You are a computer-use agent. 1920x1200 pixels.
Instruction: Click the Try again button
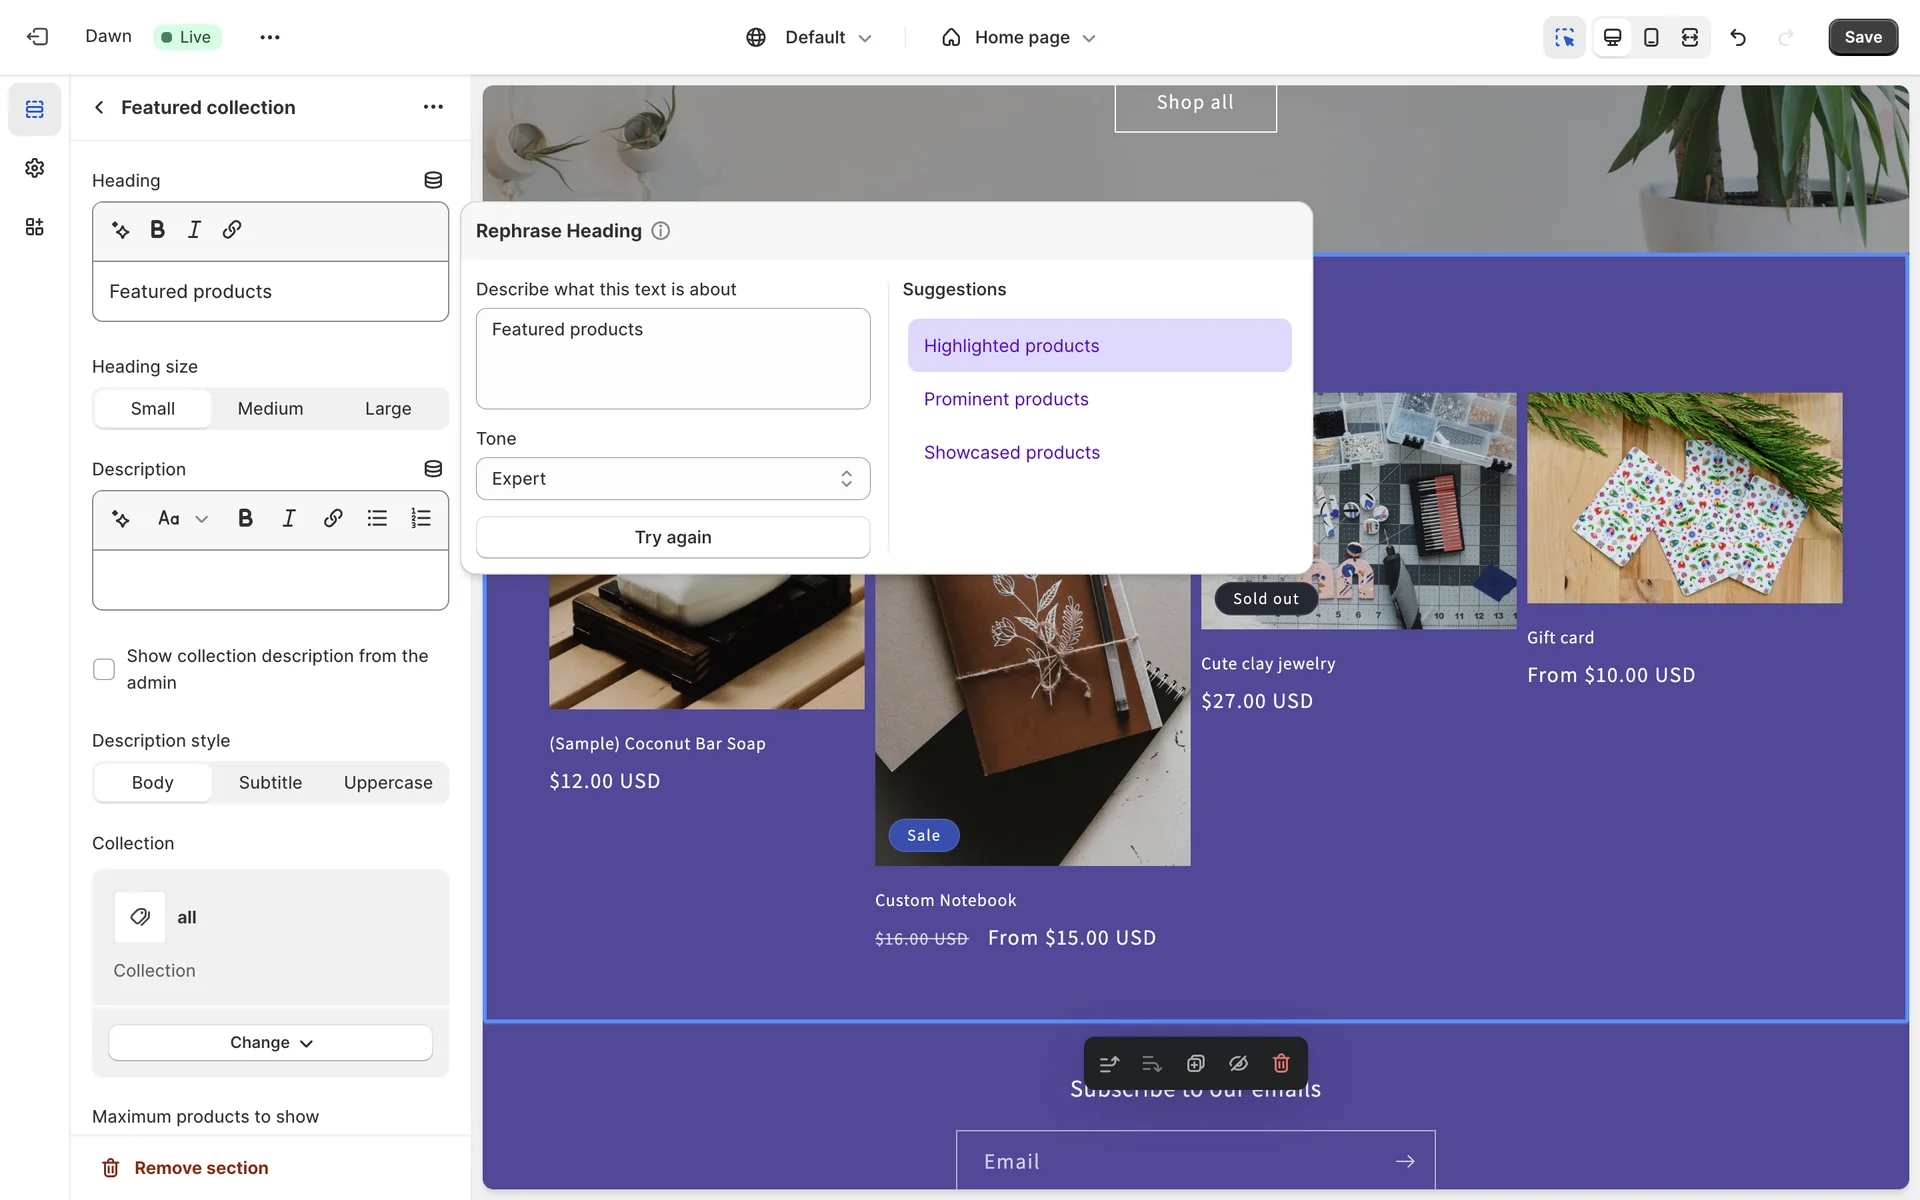(672, 538)
